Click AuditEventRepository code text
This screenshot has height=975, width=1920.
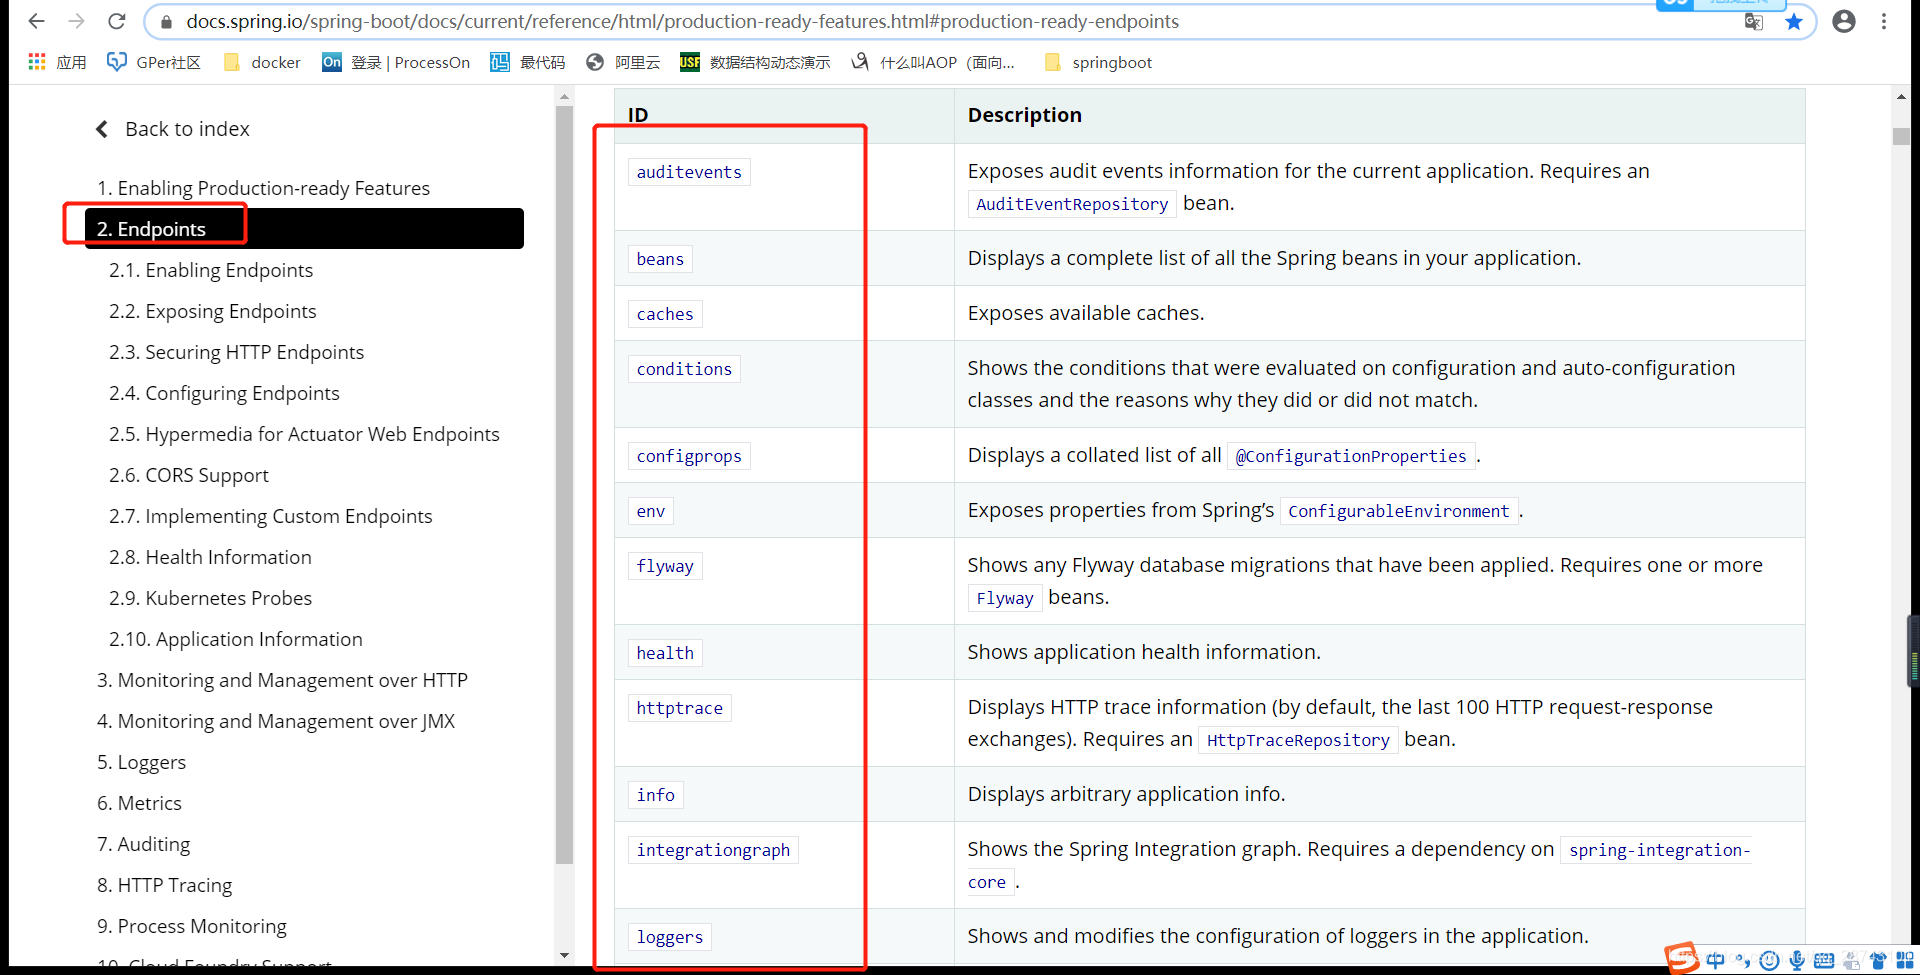point(1072,204)
